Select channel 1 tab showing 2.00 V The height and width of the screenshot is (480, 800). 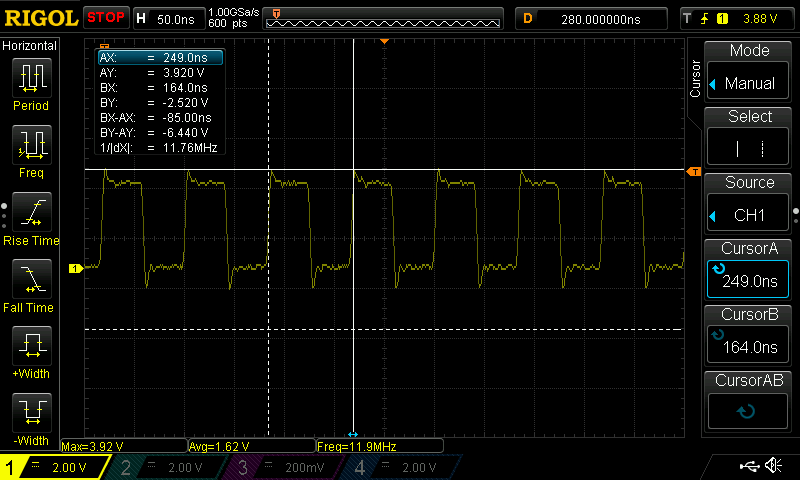coord(54,467)
